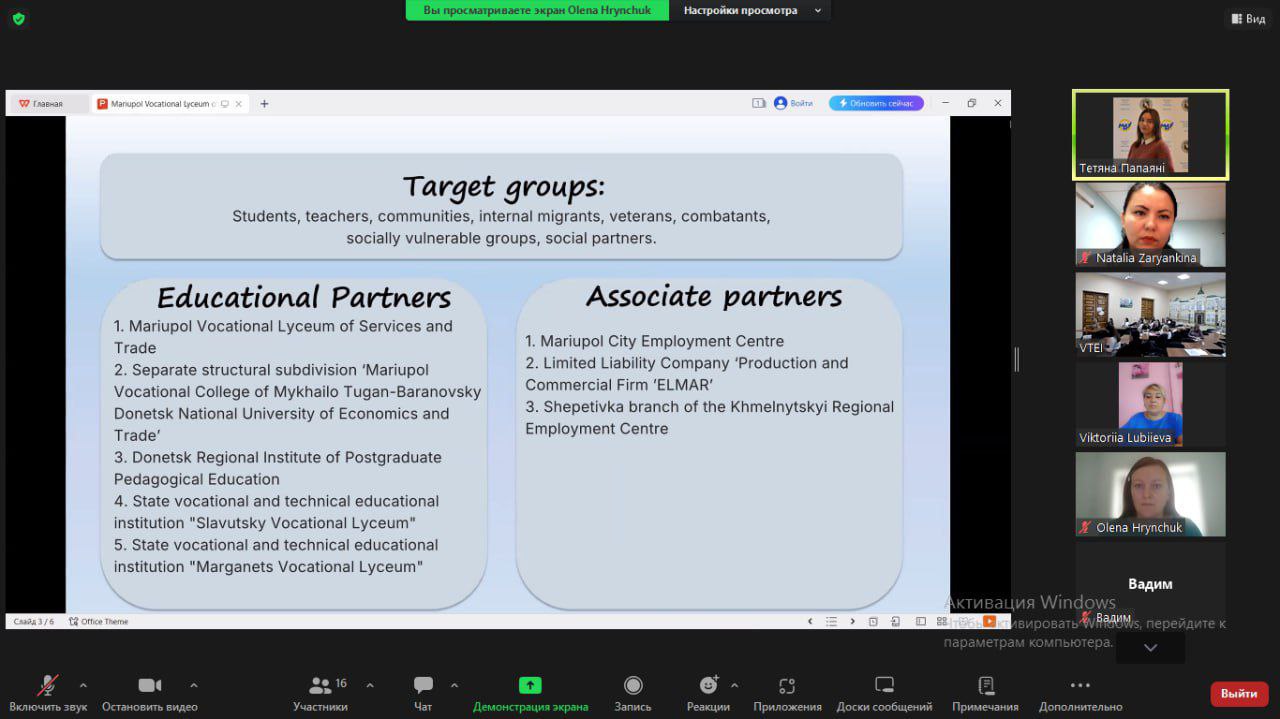
Task: Open slide list icon in status bar
Action: click(831, 621)
